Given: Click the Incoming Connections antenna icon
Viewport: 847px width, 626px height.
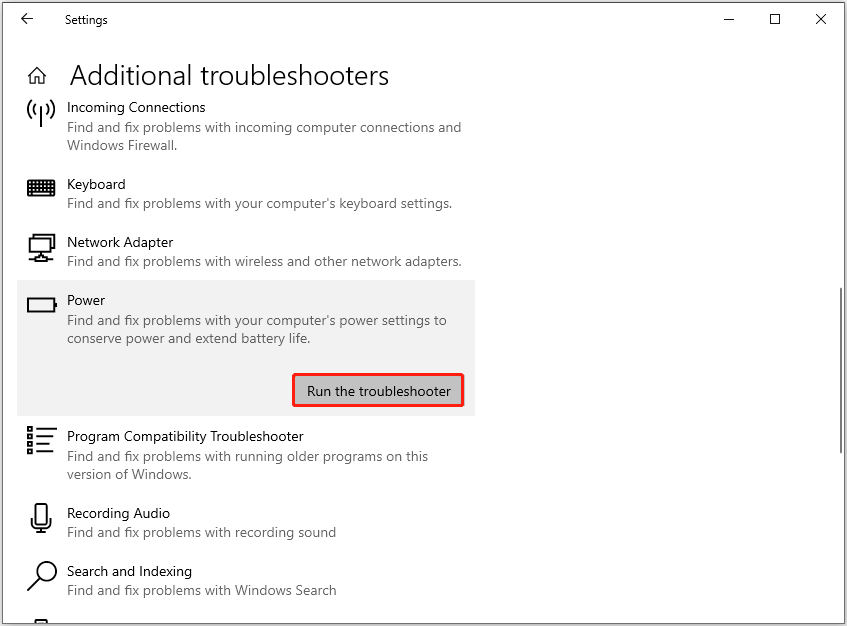Looking at the screenshot, I should pyautogui.click(x=40, y=115).
